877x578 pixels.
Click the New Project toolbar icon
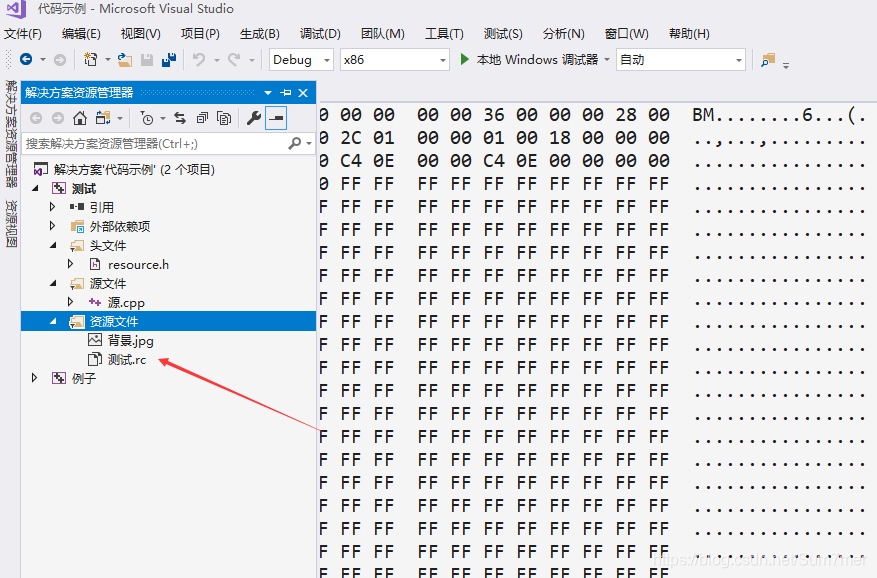[90, 59]
